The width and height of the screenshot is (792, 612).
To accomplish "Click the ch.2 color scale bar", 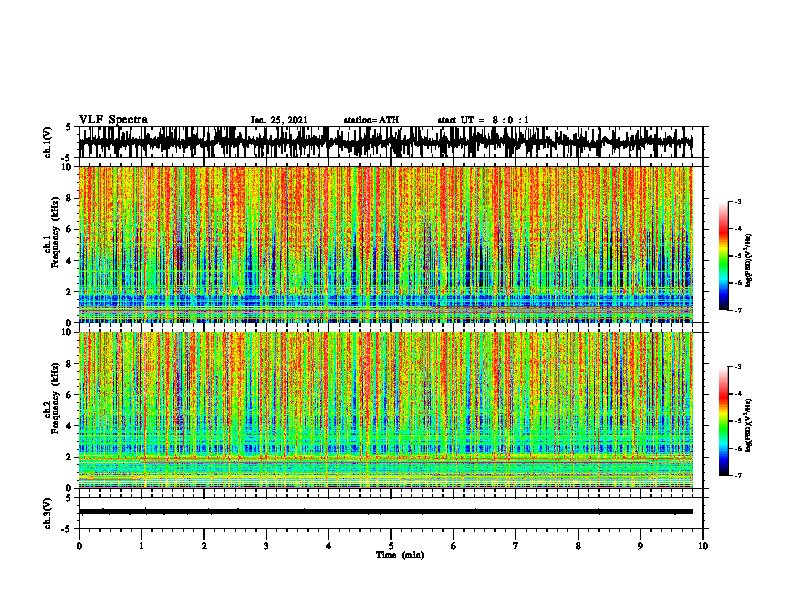I will 724,421.
